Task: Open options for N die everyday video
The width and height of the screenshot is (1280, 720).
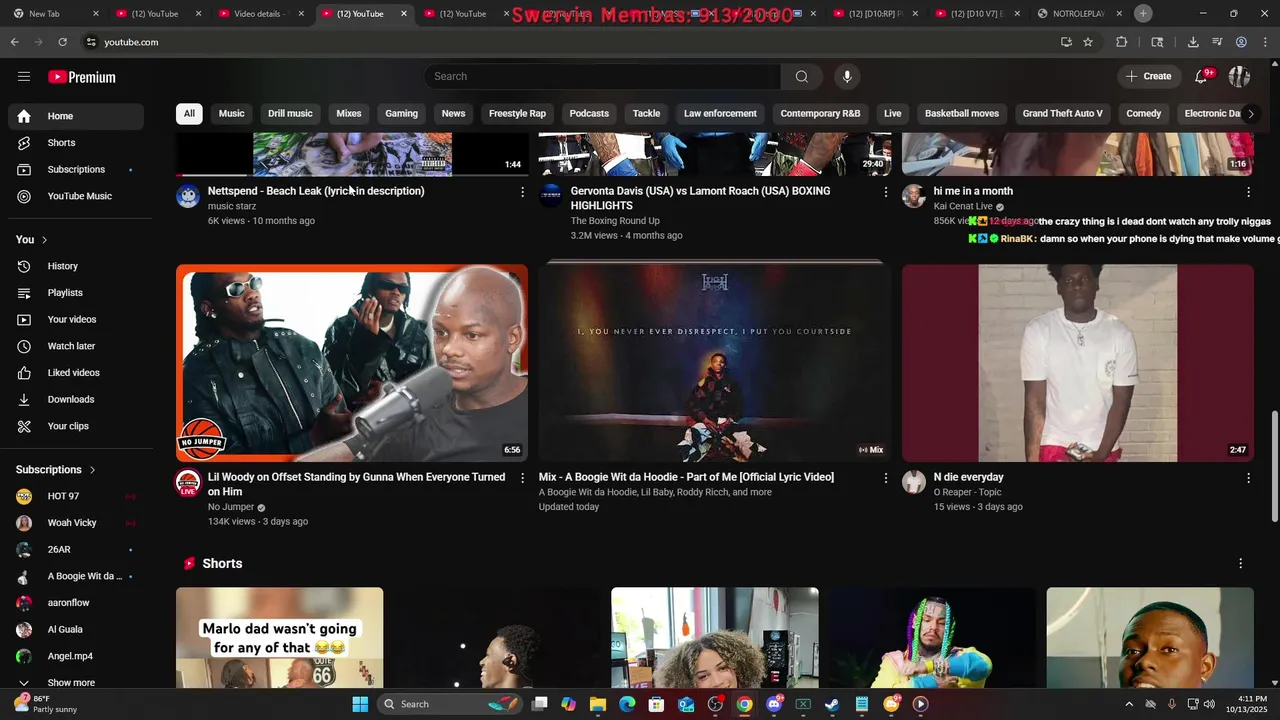Action: click(x=1248, y=478)
